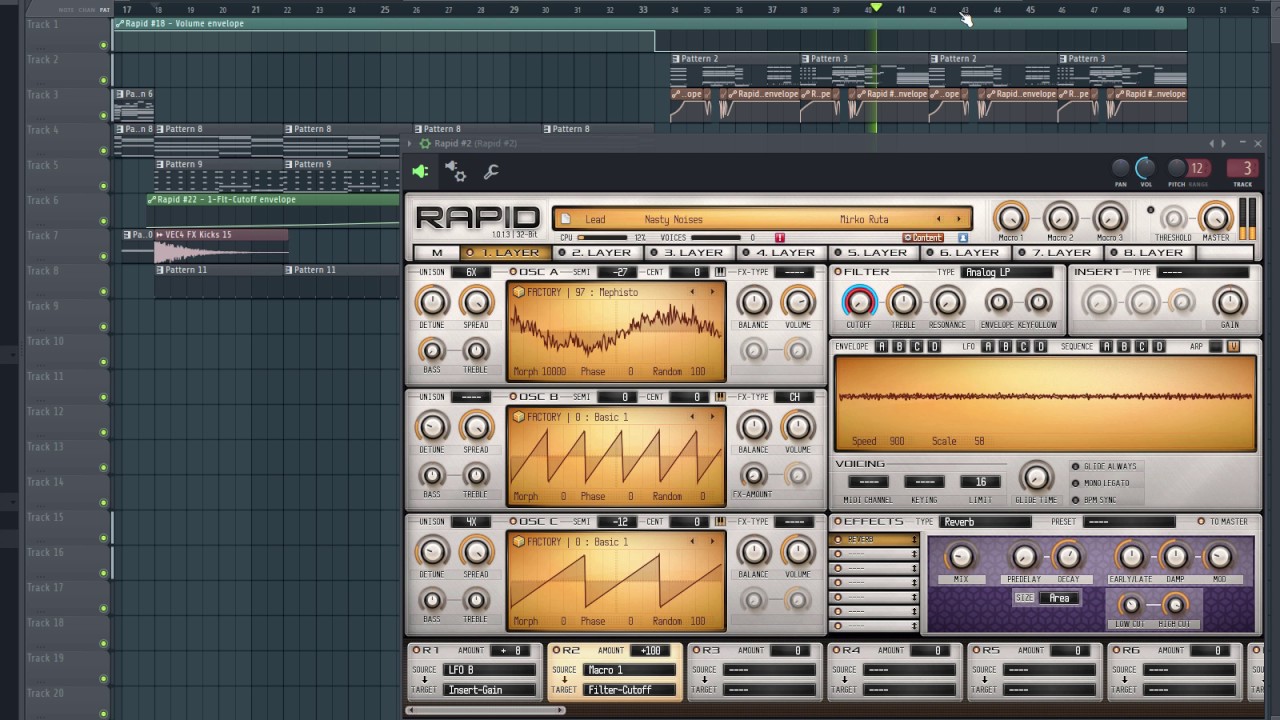Click the green plugin speaker icon
The image size is (1280, 720).
420,172
